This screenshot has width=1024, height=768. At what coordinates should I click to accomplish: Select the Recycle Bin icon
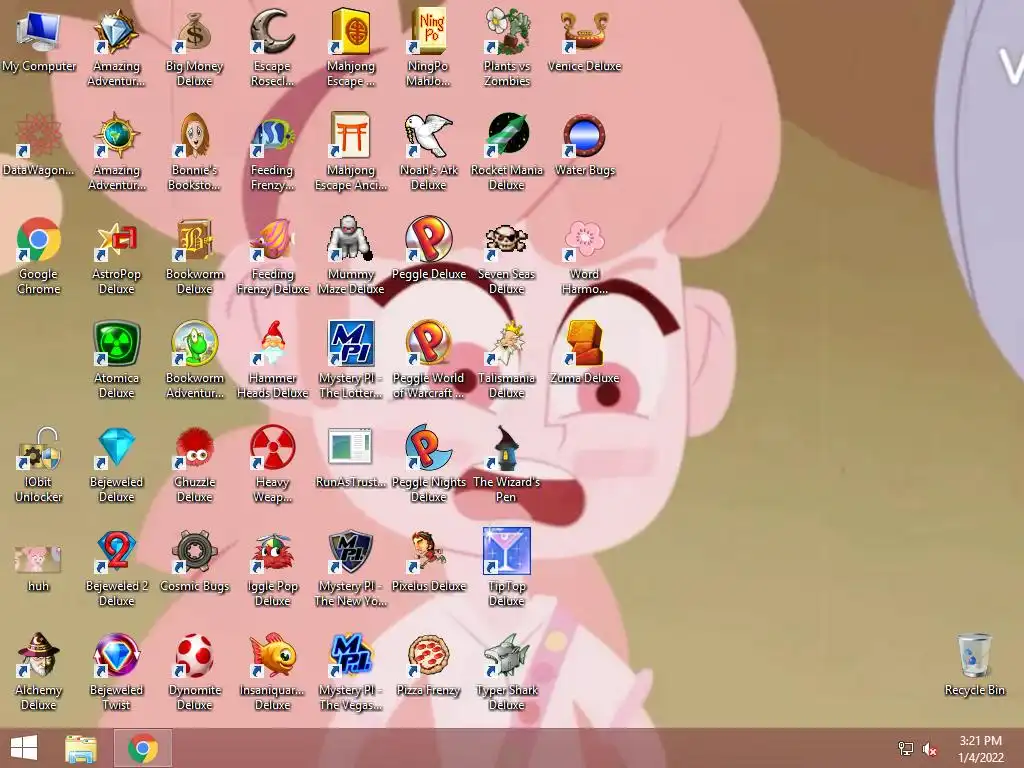click(x=974, y=655)
